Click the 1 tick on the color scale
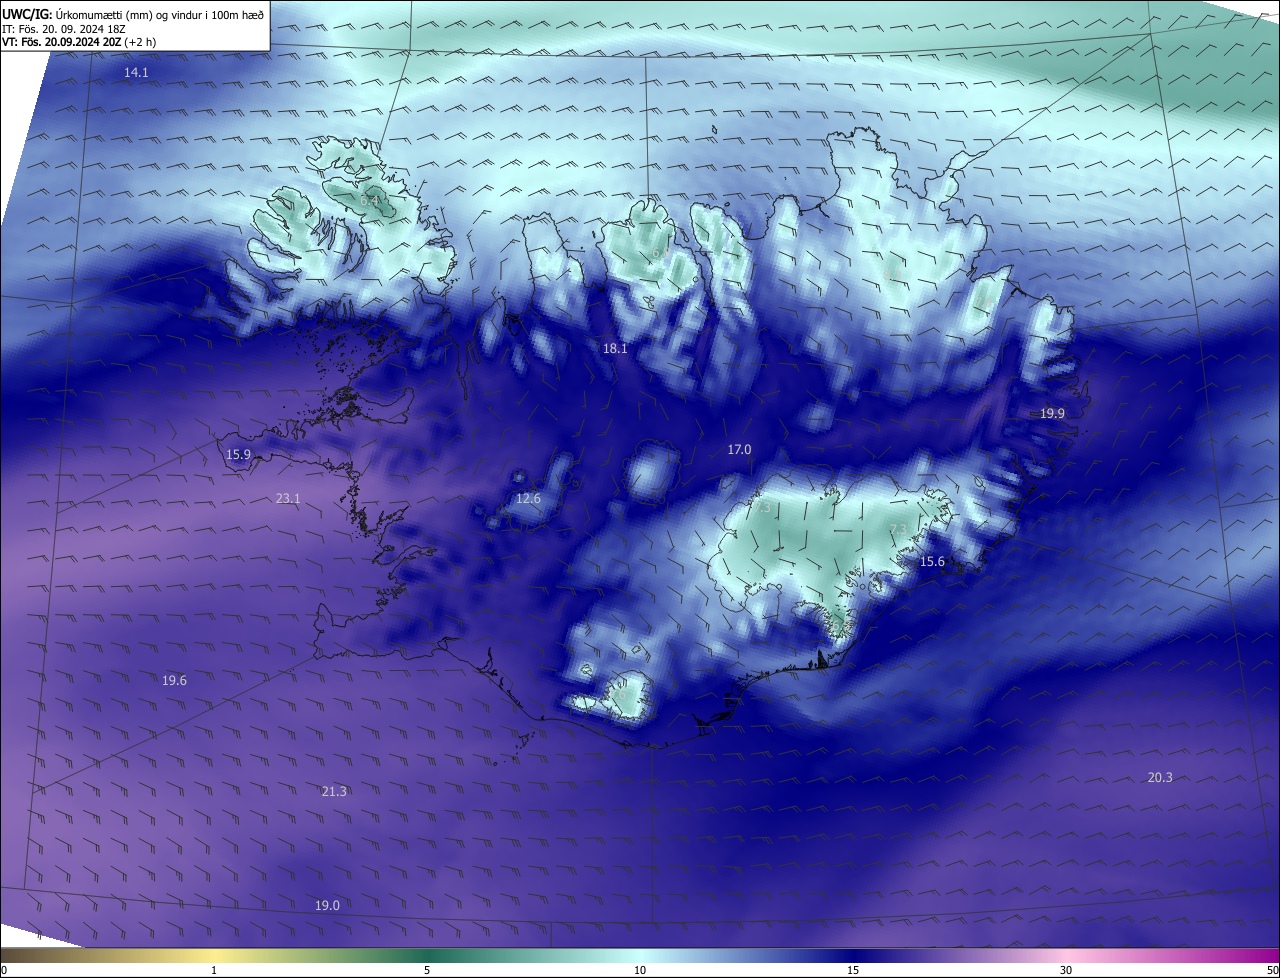Viewport: 1280px width, 978px height. point(215,970)
